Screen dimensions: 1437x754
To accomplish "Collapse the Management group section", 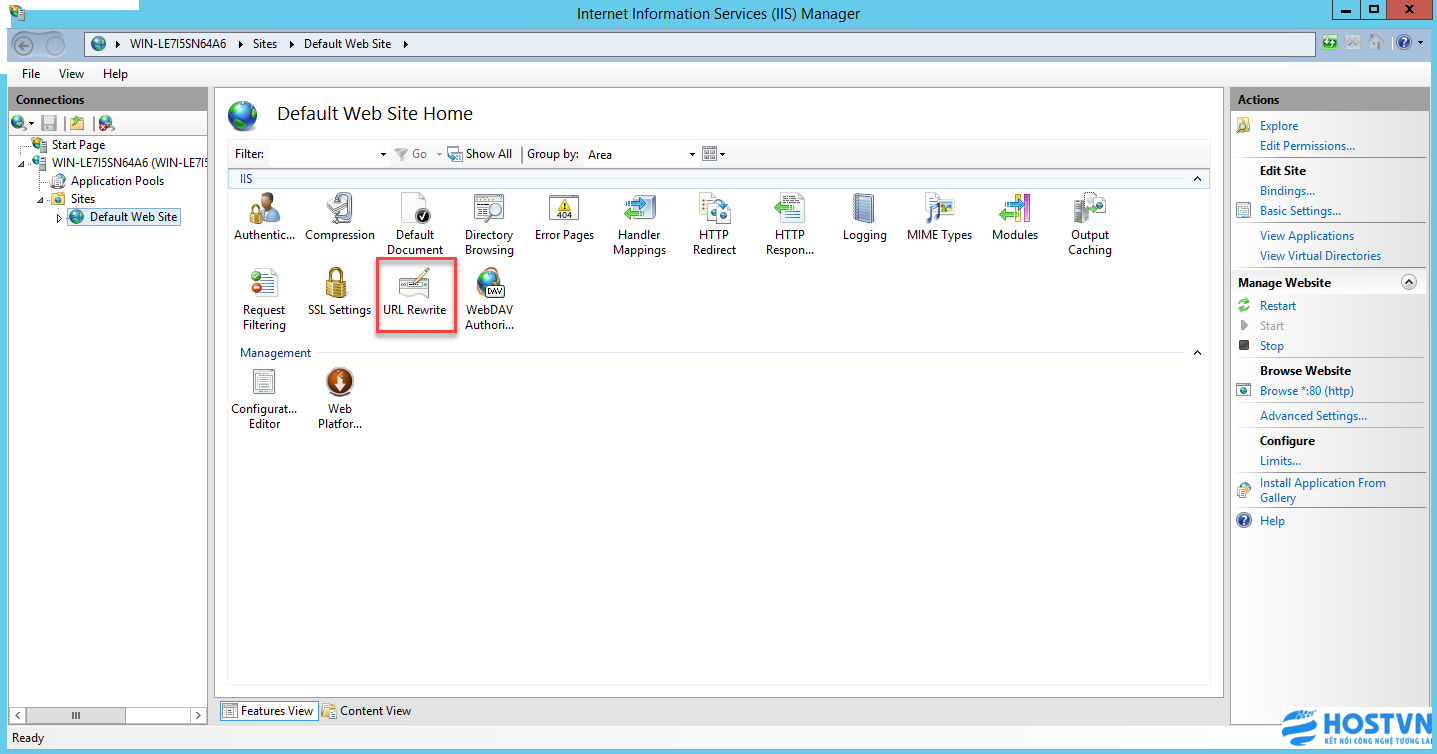I will pos(1197,353).
